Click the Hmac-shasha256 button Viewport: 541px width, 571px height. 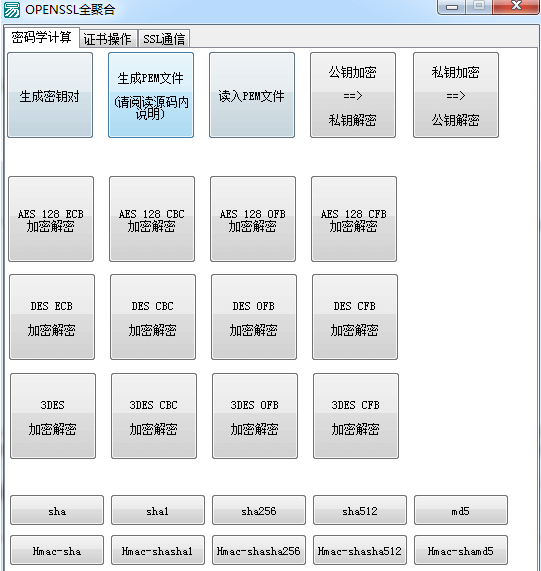(259, 550)
